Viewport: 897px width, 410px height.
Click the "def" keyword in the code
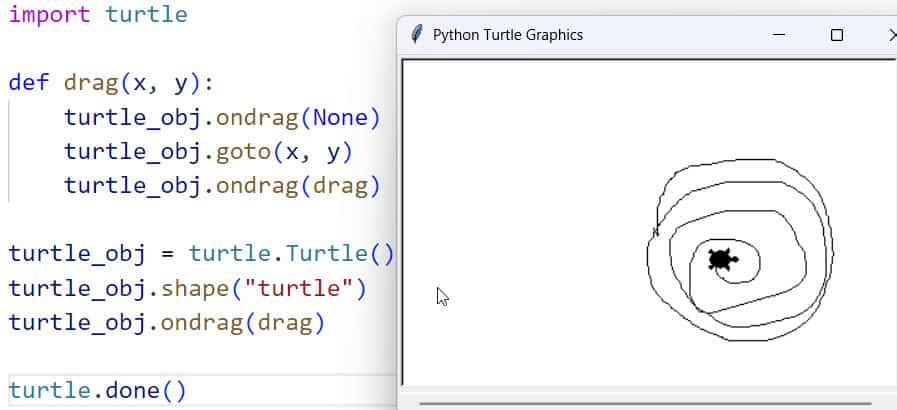30,82
